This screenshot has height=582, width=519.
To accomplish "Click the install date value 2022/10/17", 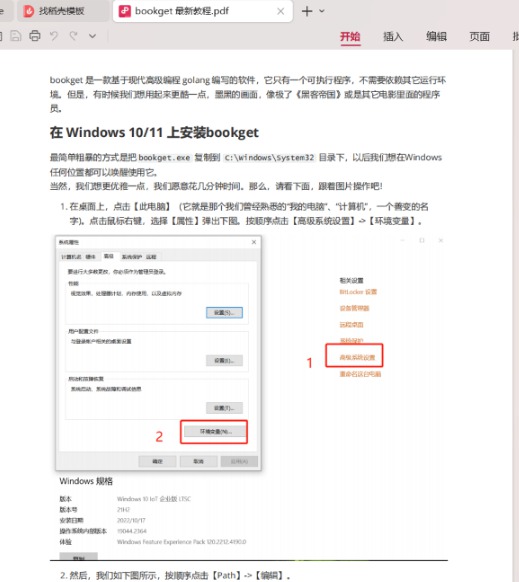I will click(x=131, y=520).
